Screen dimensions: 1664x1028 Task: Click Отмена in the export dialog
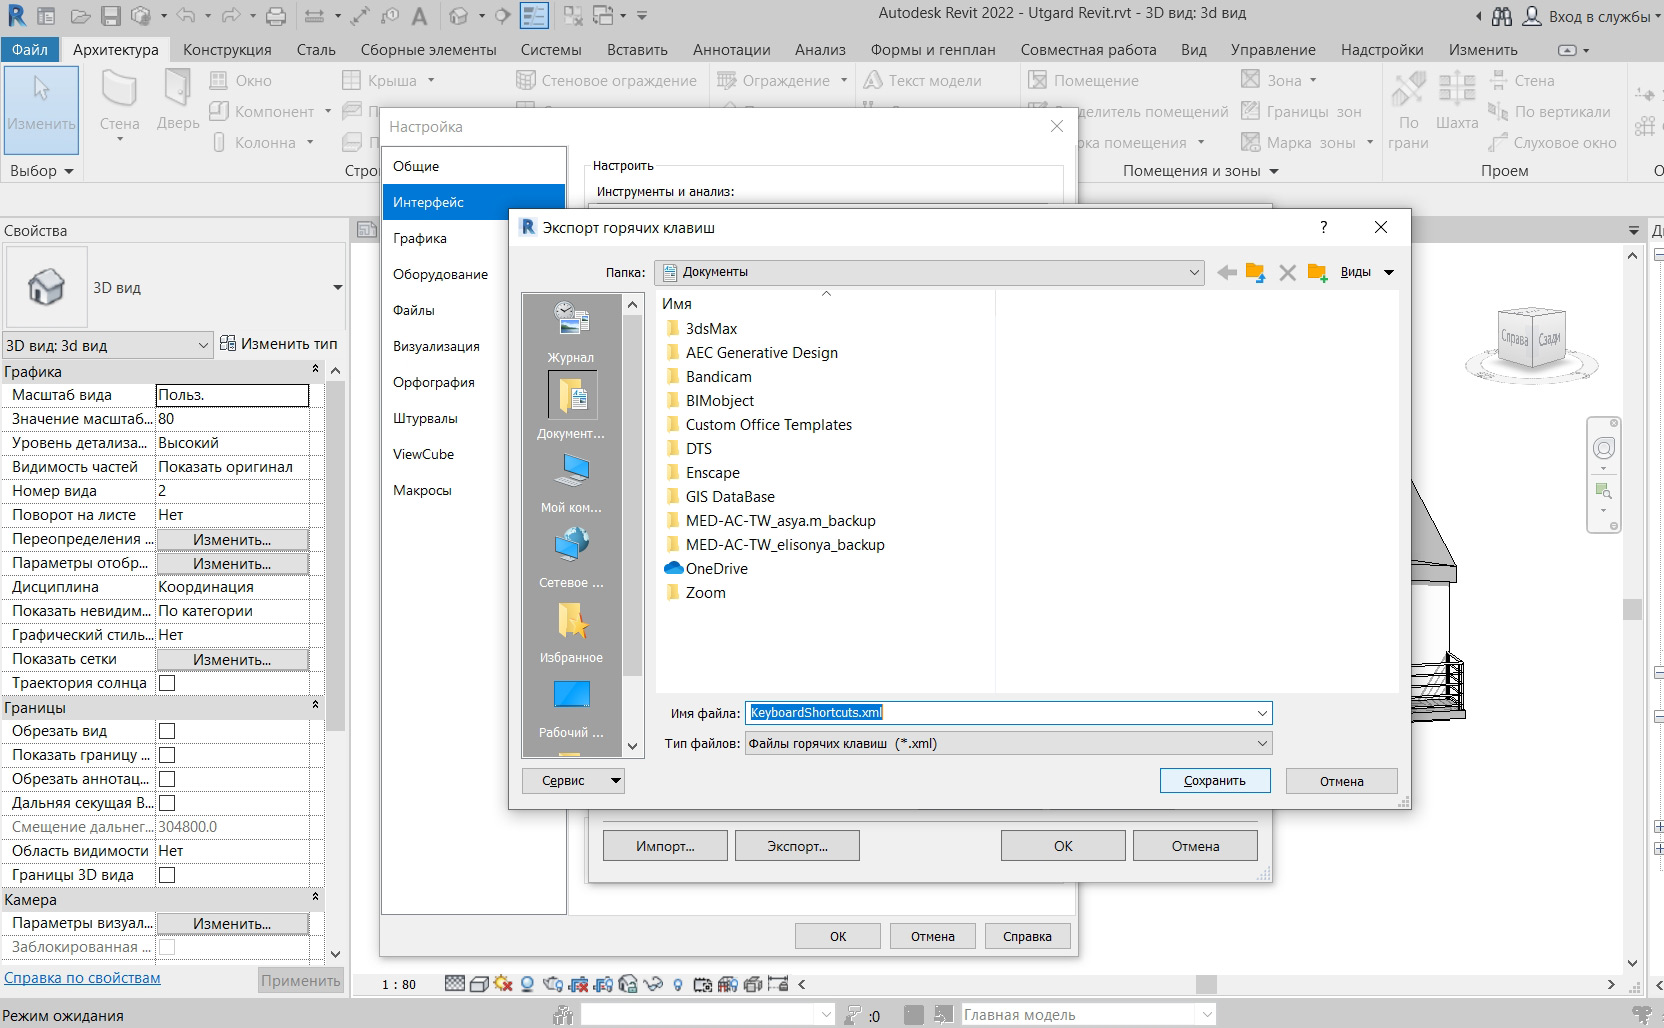(x=1341, y=780)
